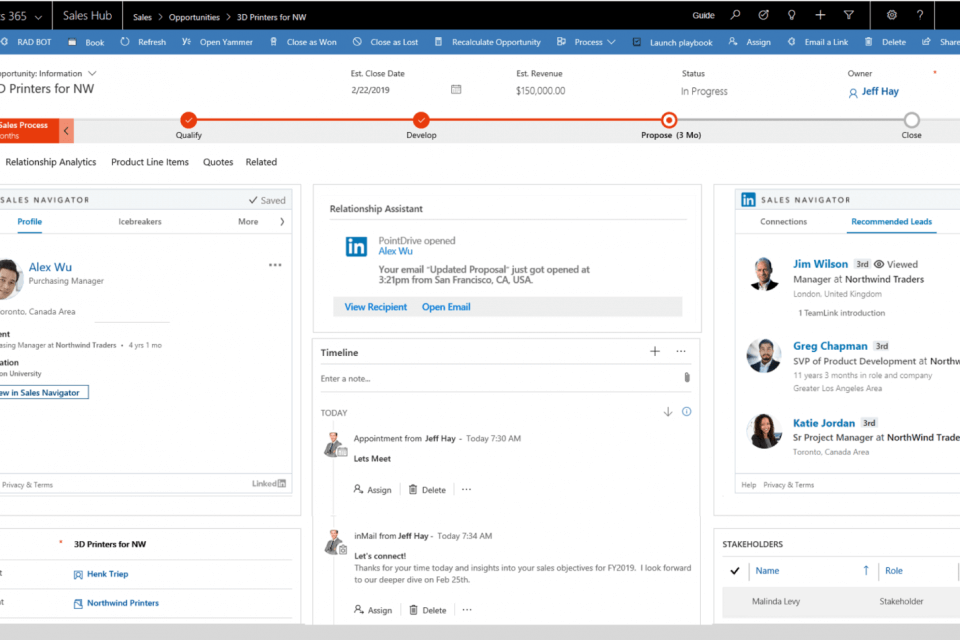Click the paperclip attachment icon in Timeline
Image resolution: width=960 pixels, height=640 pixels.
(687, 378)
